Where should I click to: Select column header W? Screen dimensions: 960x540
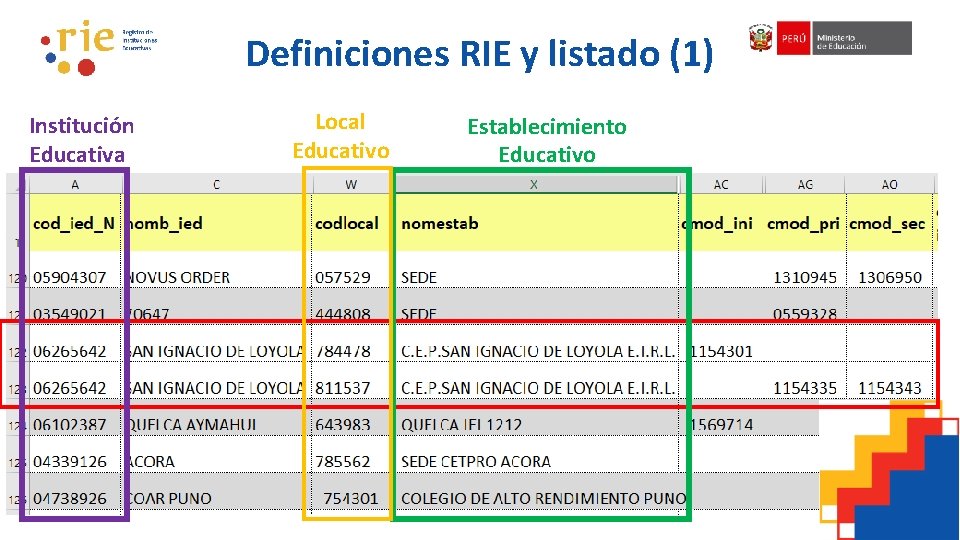pyautogui.click(x=351, y=184)
